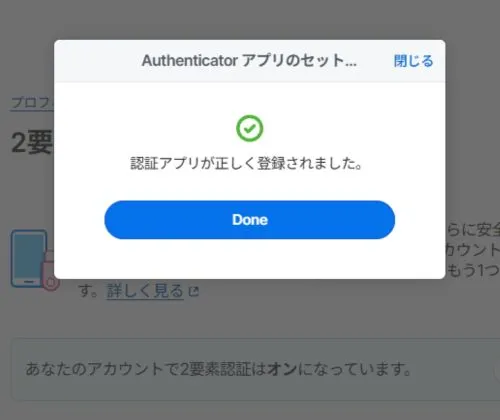Click the partially hidden もう1つ text

(473, 270)
